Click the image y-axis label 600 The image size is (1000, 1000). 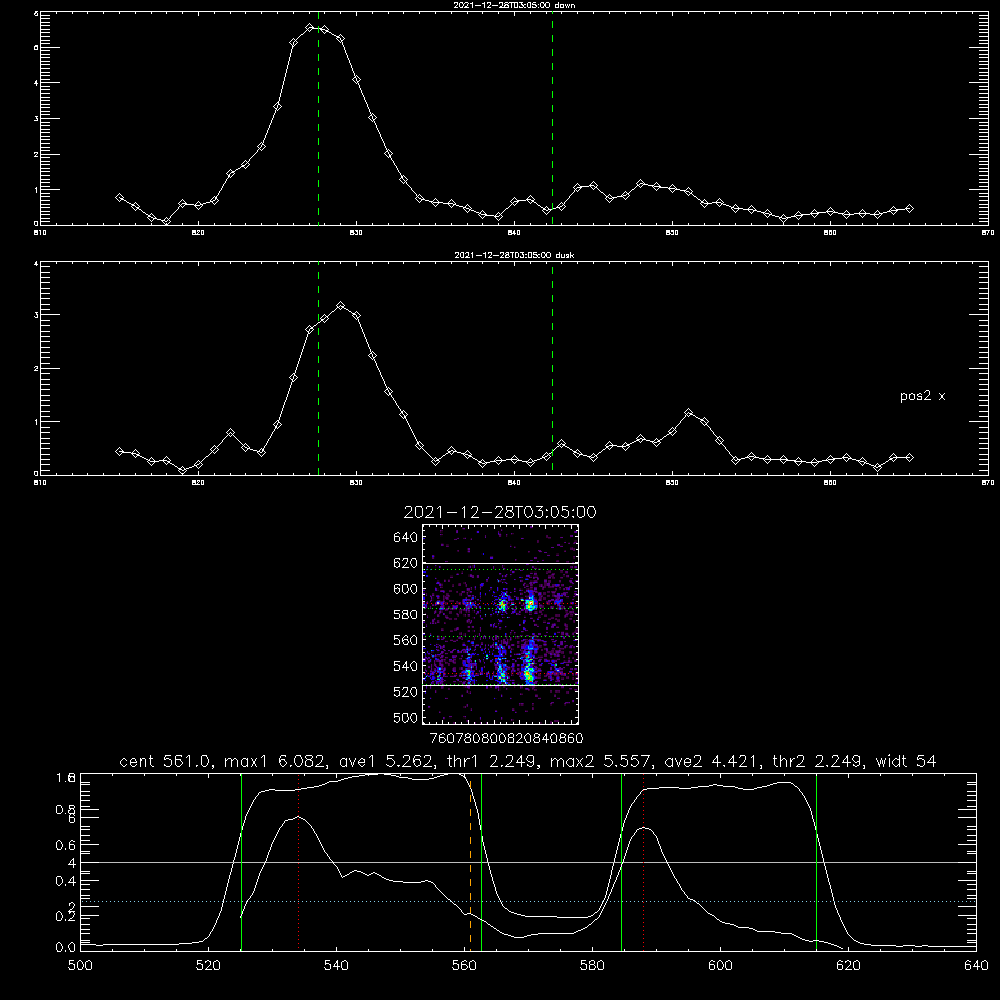pyautogui.click(x=405, y=589)
